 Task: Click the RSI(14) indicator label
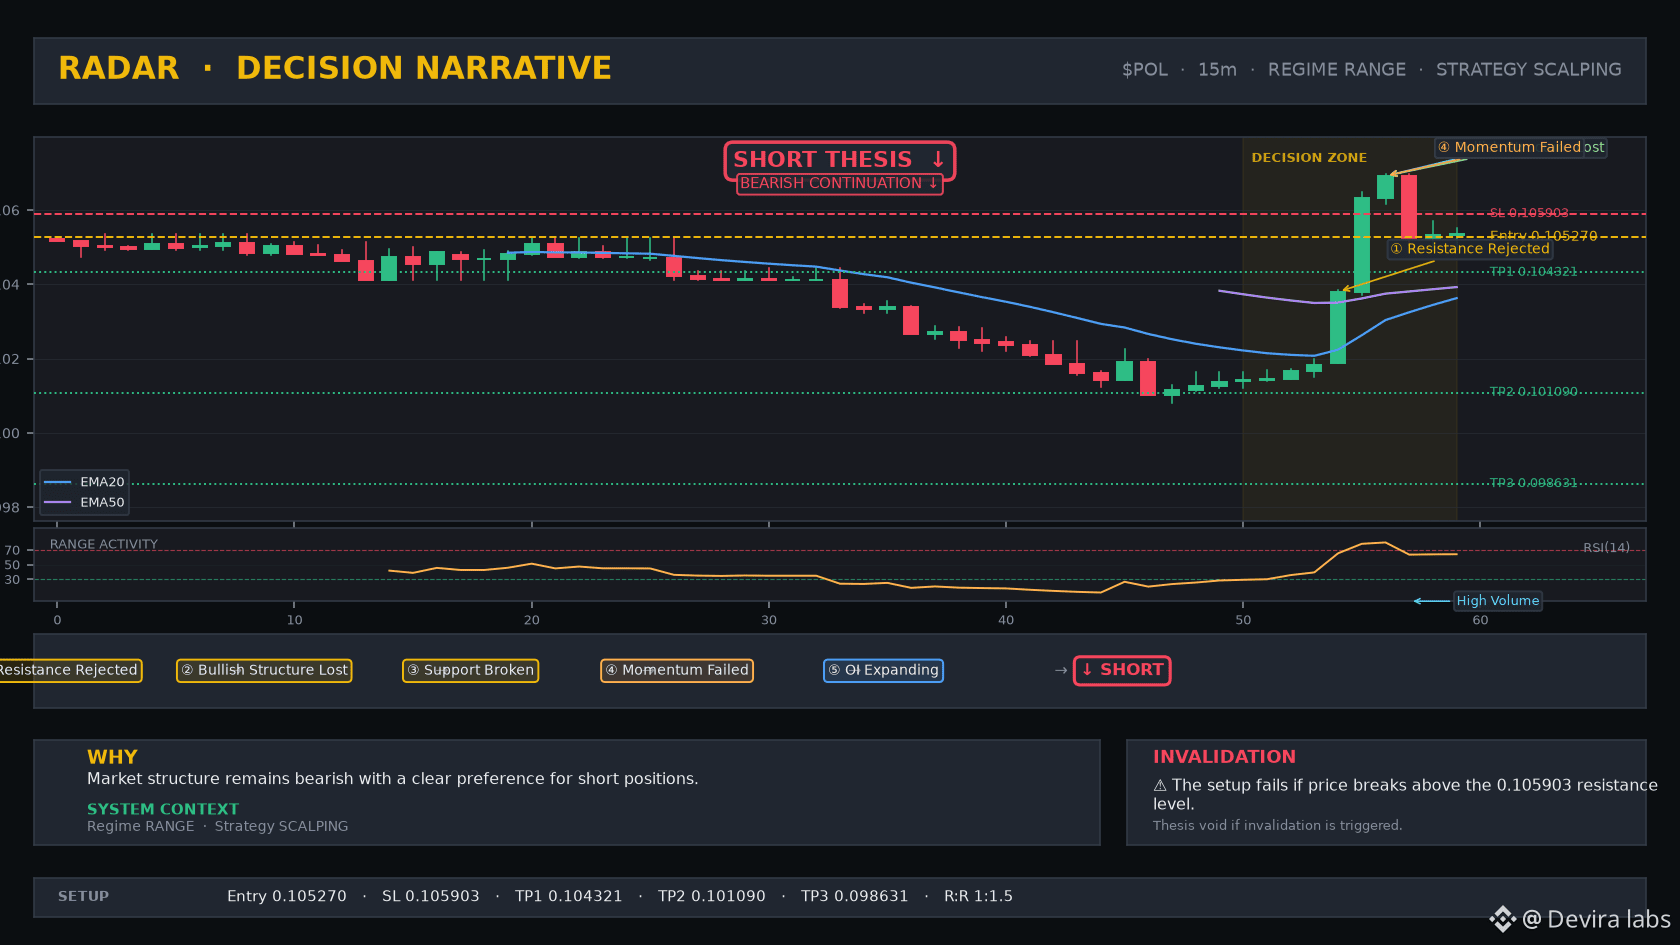[1606, 548]
